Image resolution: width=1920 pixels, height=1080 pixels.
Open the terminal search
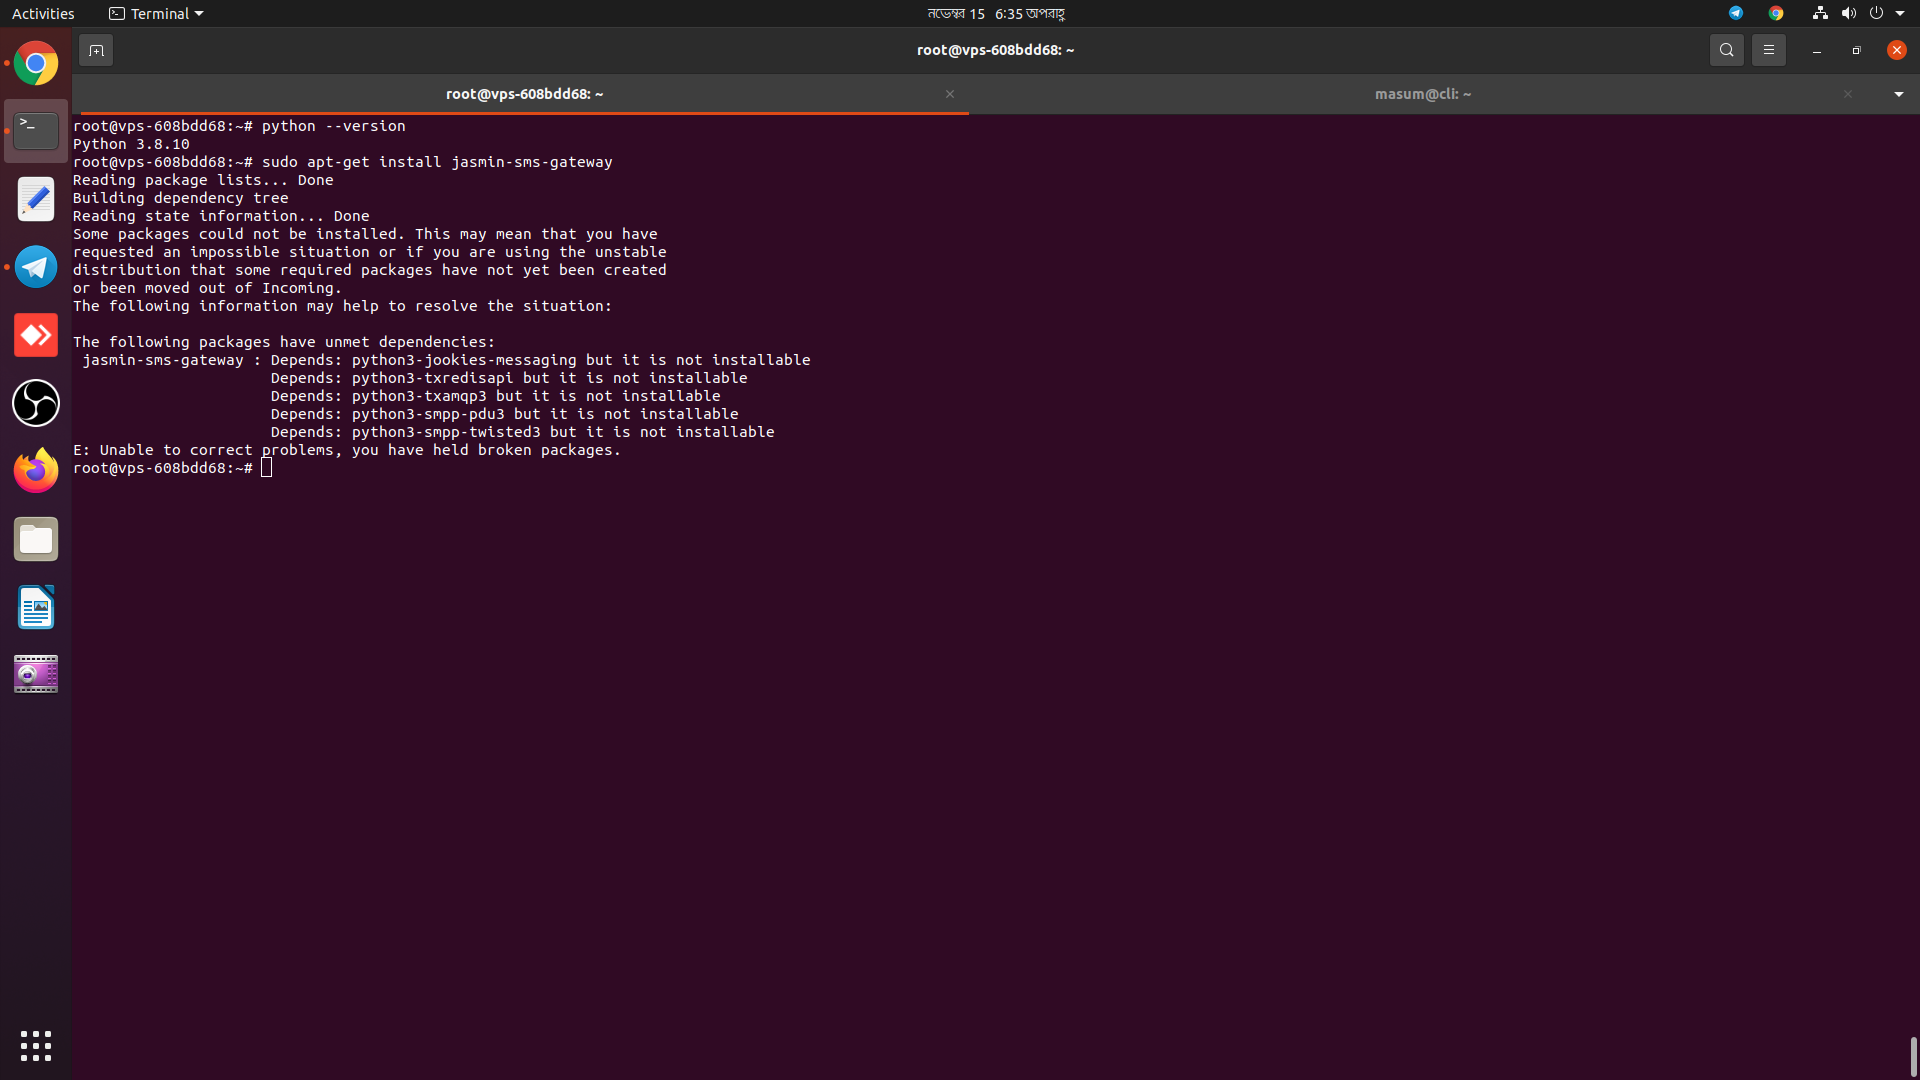(1727, 50)
